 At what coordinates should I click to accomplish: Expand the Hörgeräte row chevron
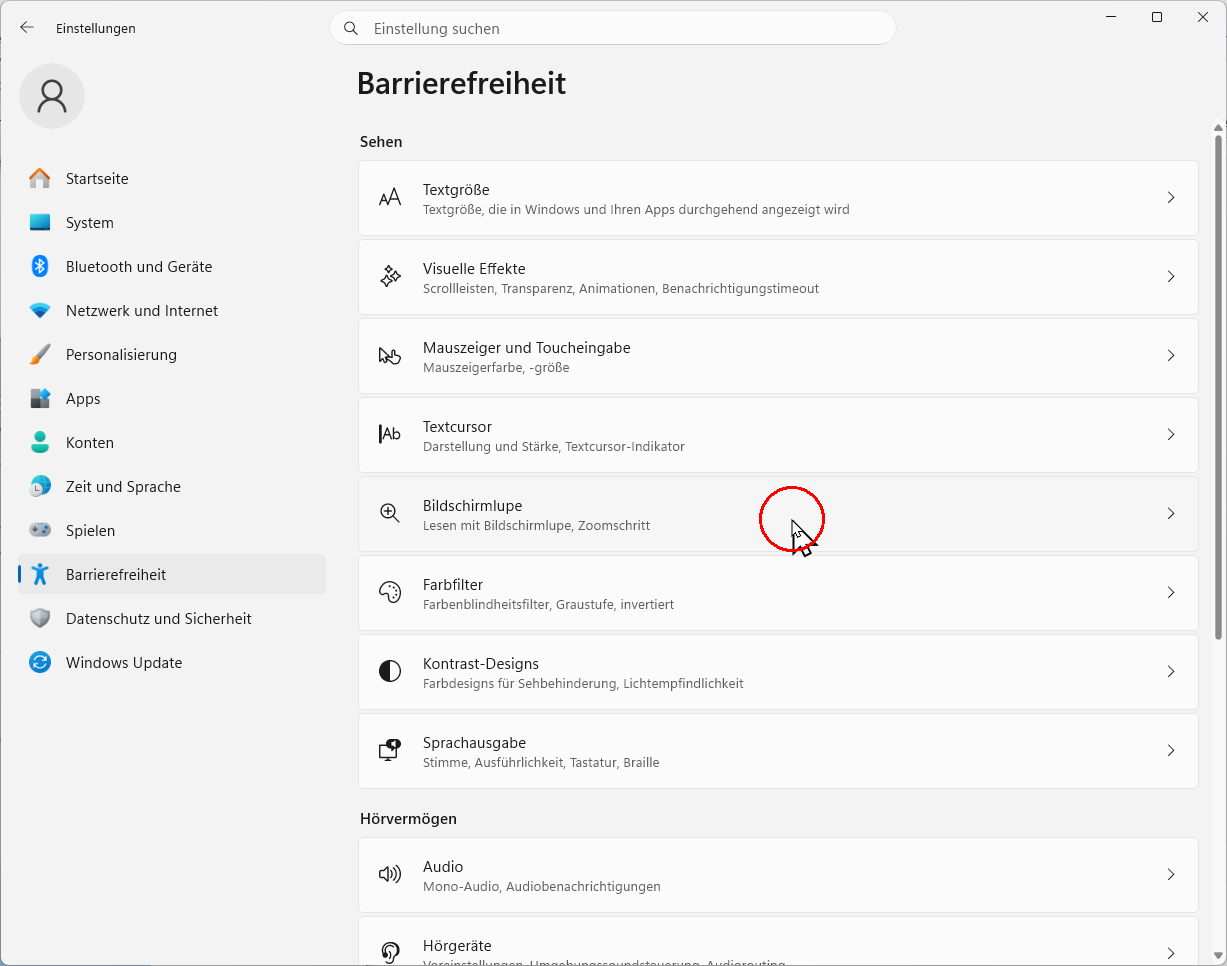tap(1171, 953)
